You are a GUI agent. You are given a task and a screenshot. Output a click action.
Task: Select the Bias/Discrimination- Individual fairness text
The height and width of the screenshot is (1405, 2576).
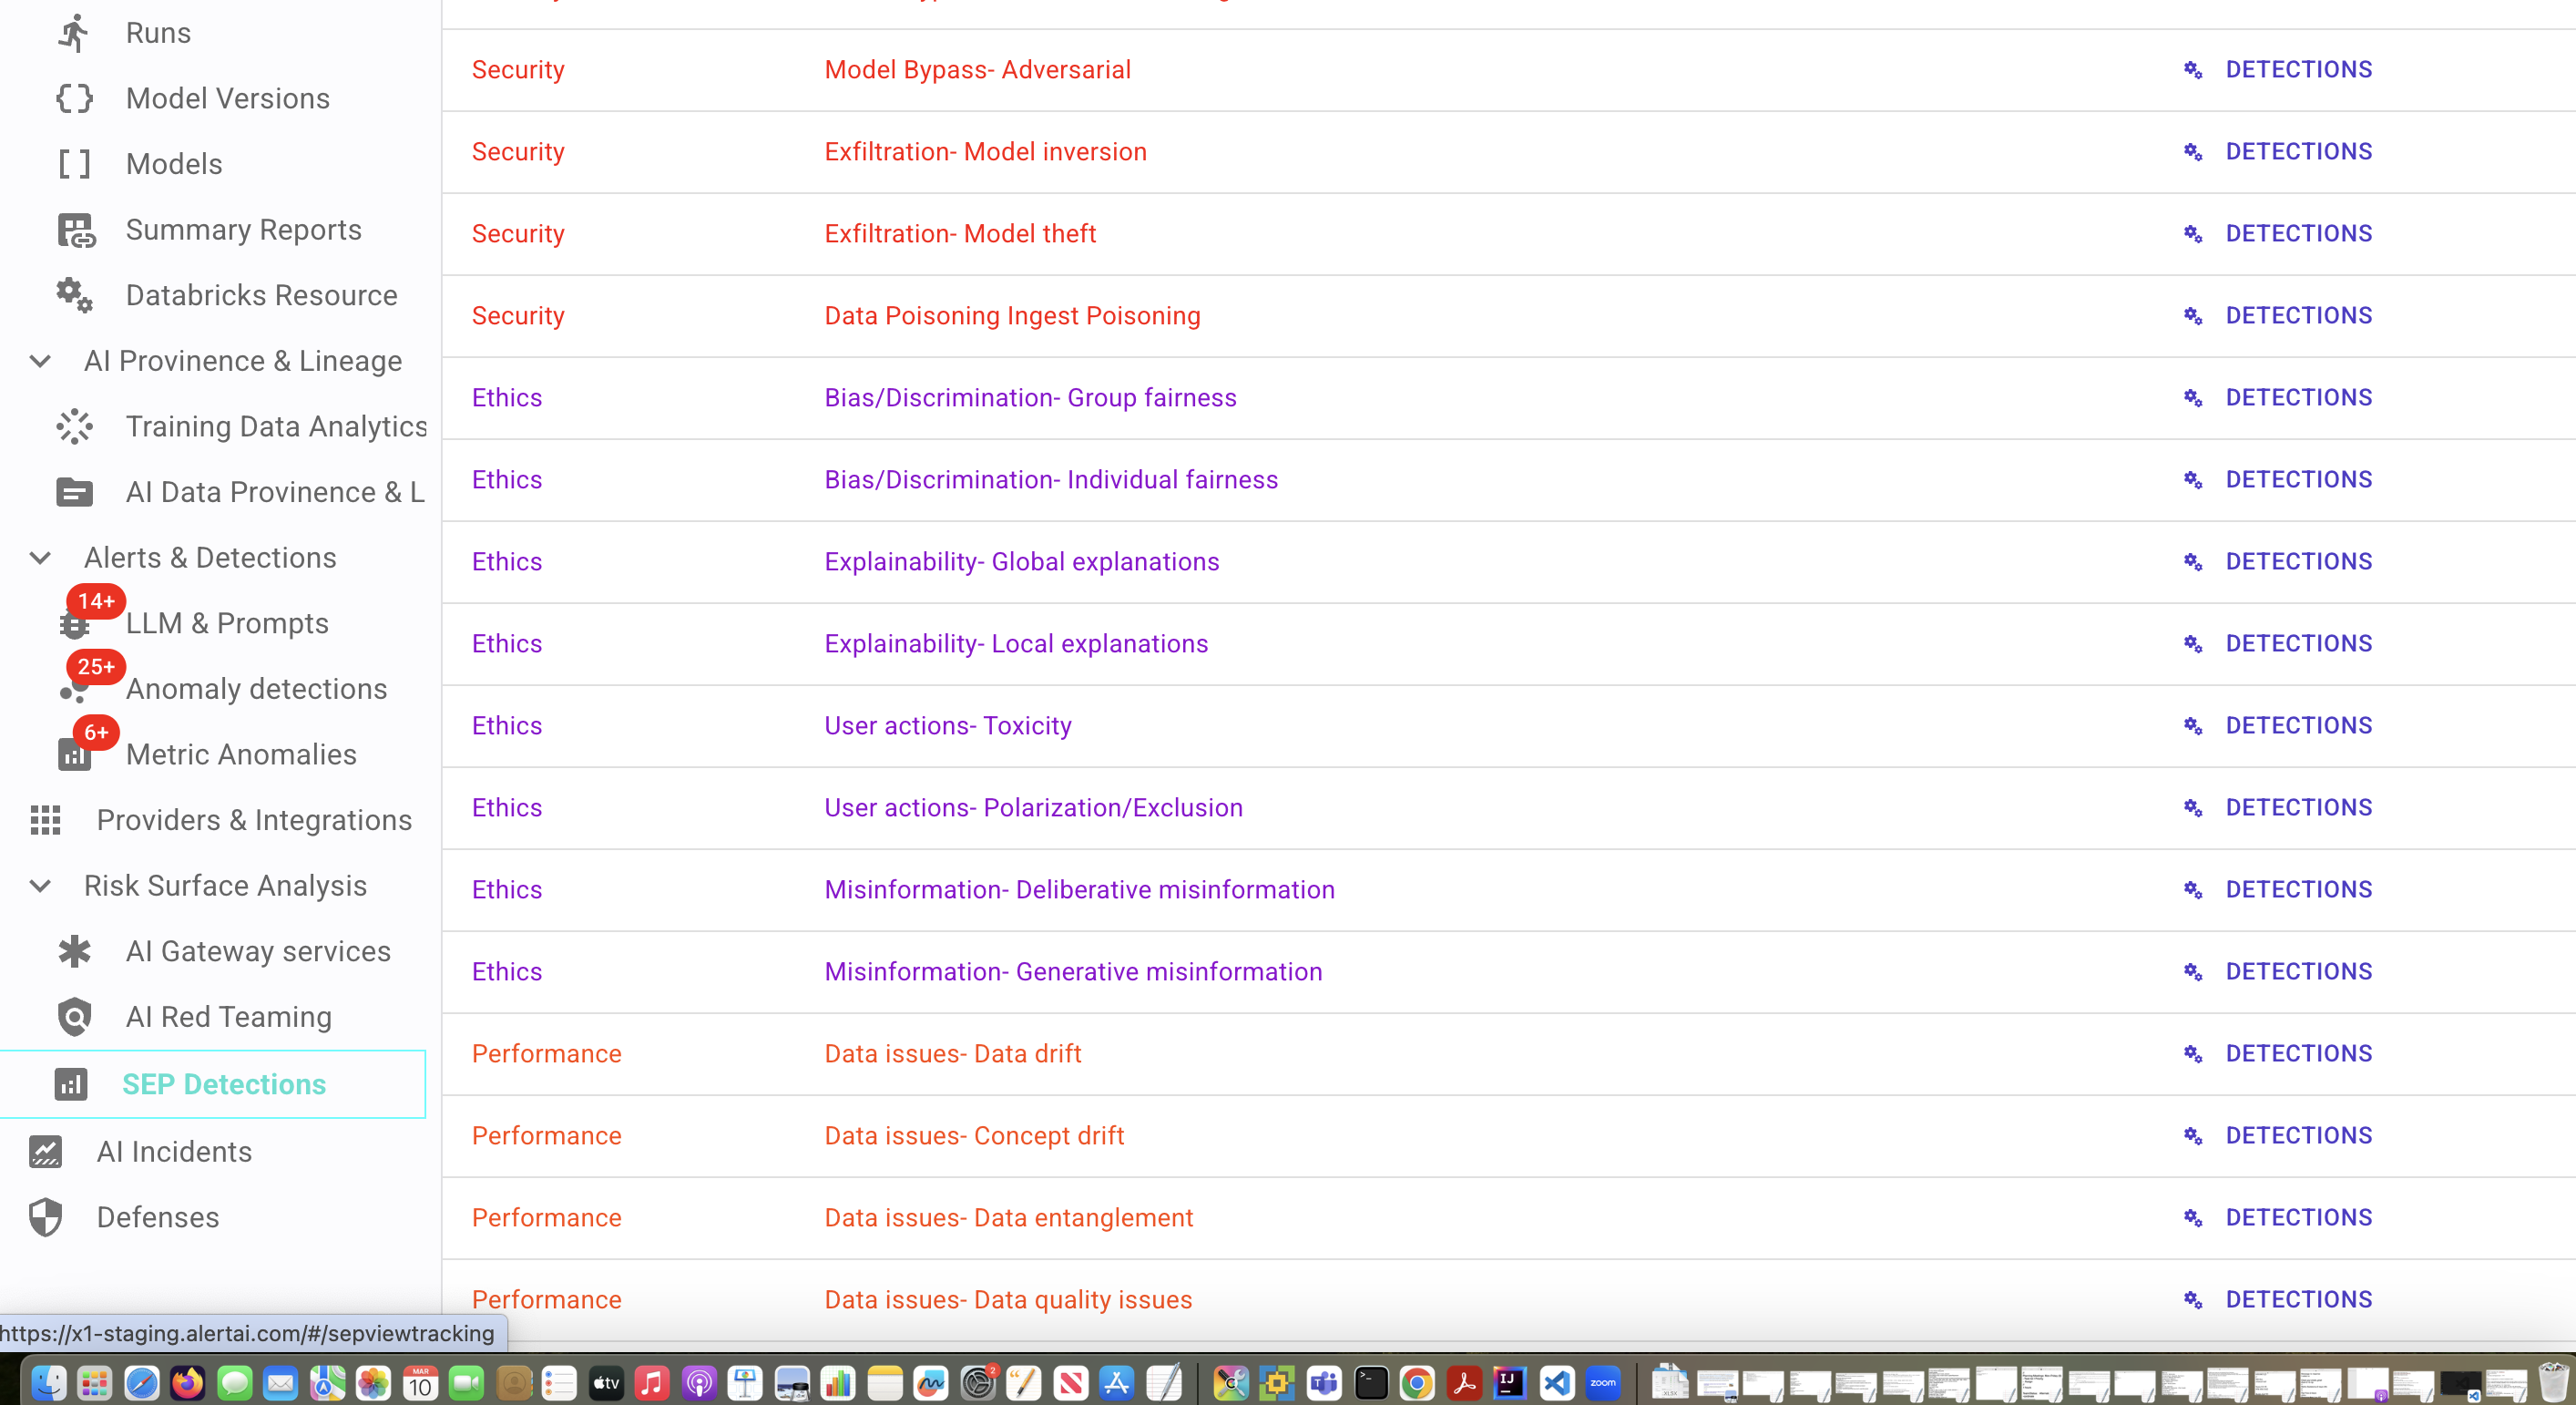point(1051,480)
